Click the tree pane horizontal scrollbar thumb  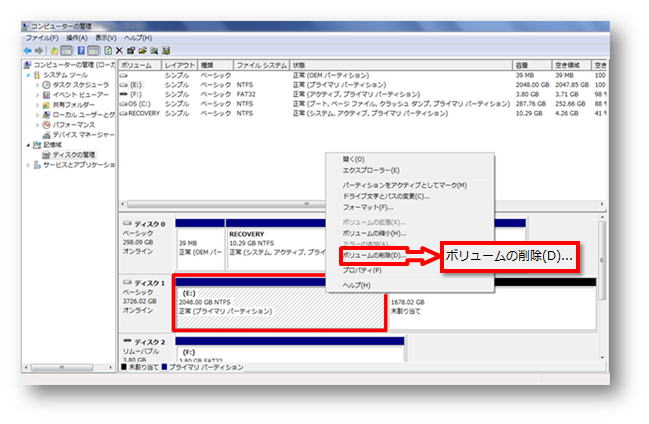point(61,367)
